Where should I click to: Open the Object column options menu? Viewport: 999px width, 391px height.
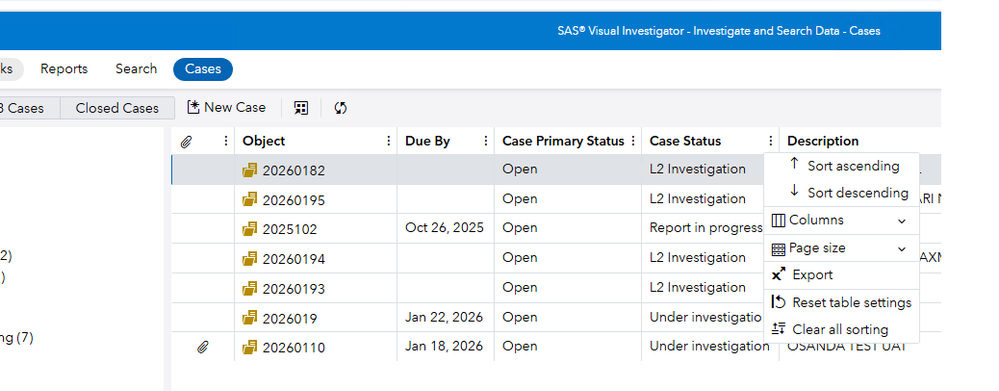[389, 141]
